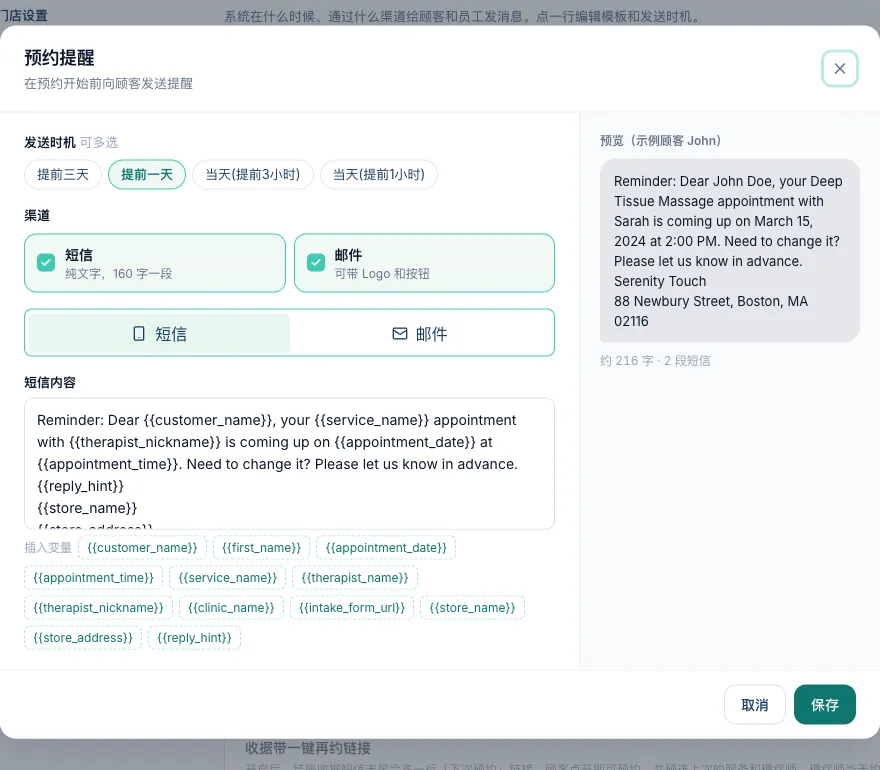
Task: Insert the {{therapist_name}} variable
Action: coord(355,578)
